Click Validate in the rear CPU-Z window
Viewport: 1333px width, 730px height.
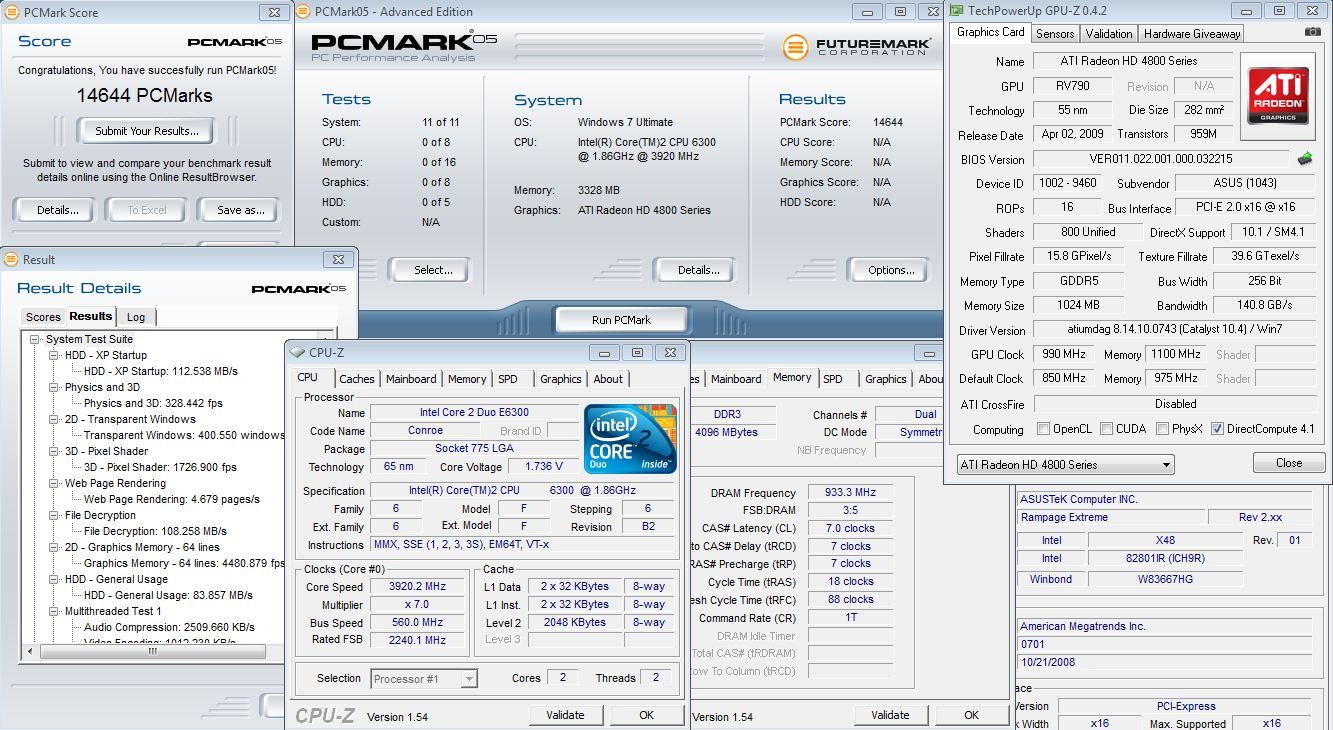890,715
